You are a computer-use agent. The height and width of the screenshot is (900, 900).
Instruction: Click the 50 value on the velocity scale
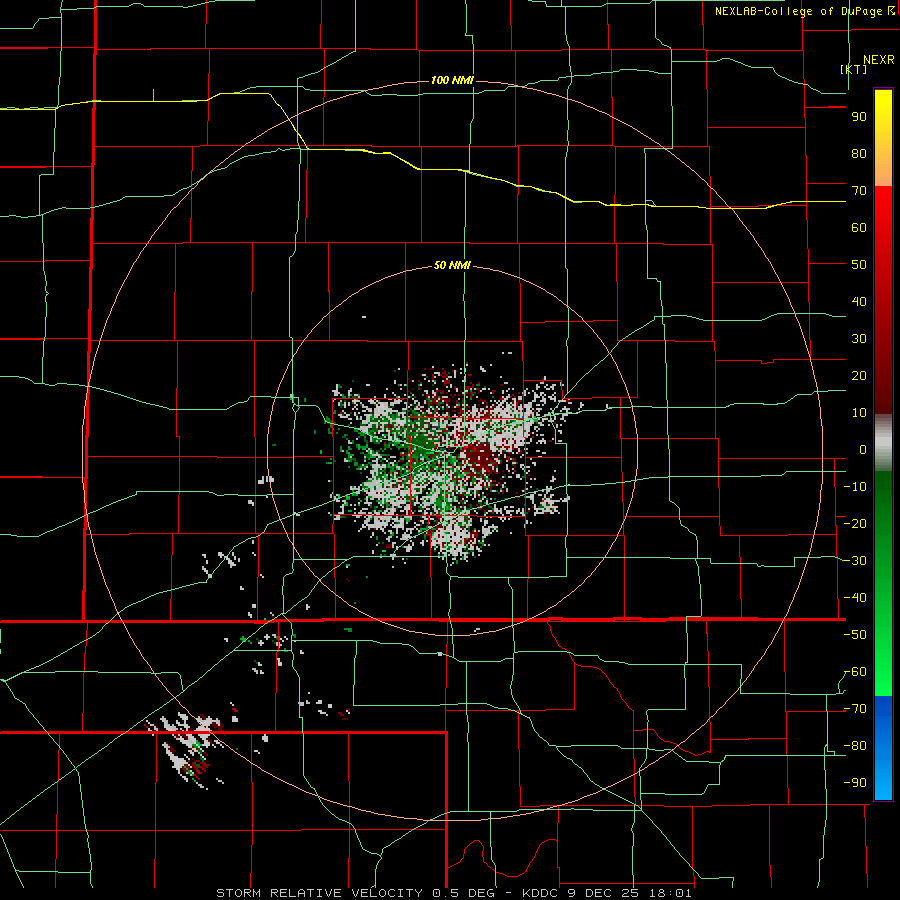pos(859,265)
